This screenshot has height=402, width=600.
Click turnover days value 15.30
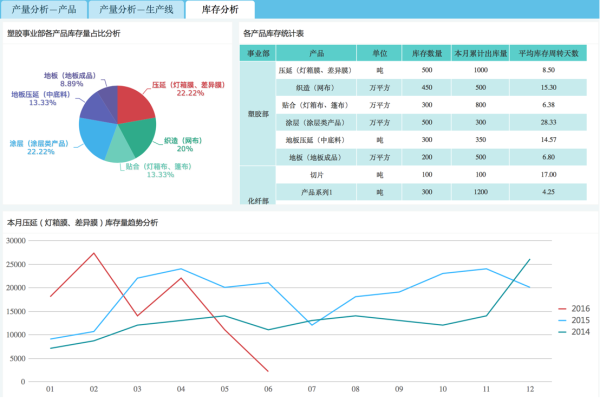(x=548, y=88)
